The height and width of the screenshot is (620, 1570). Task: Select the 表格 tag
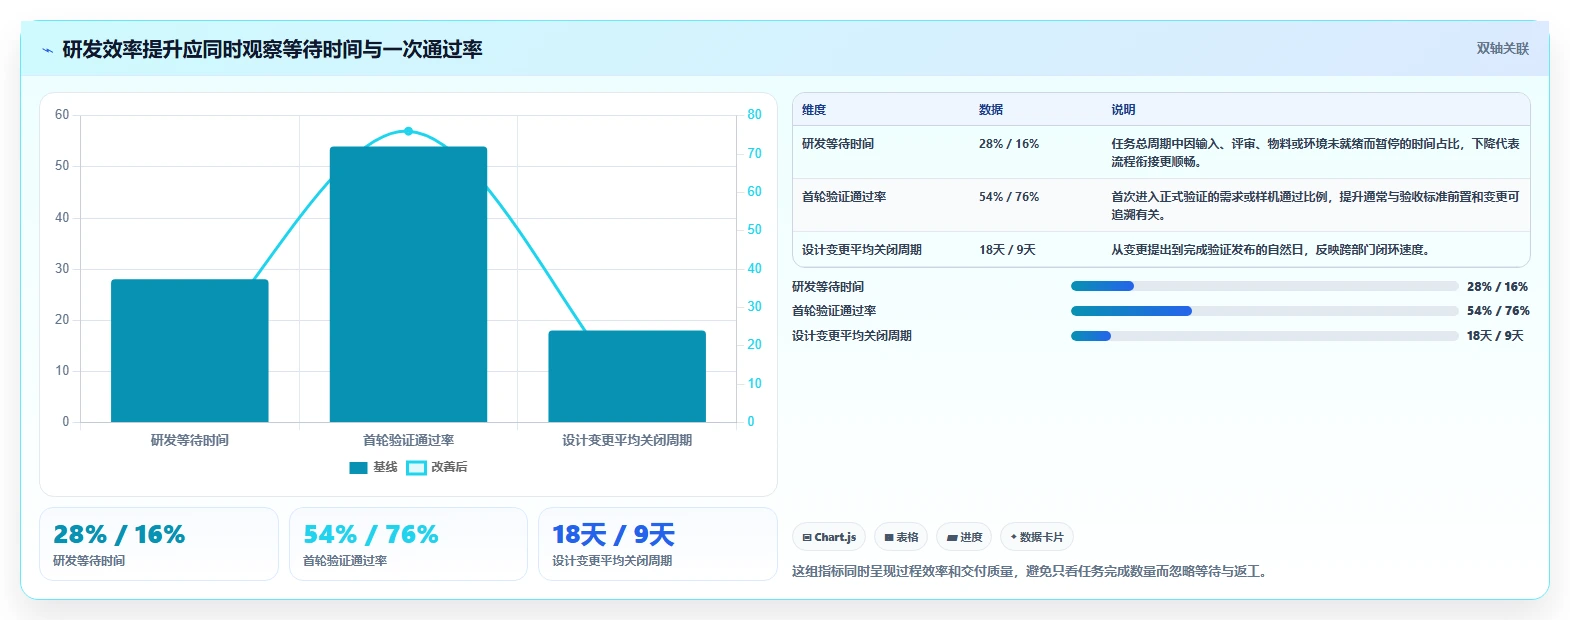[x=901, y=537]
